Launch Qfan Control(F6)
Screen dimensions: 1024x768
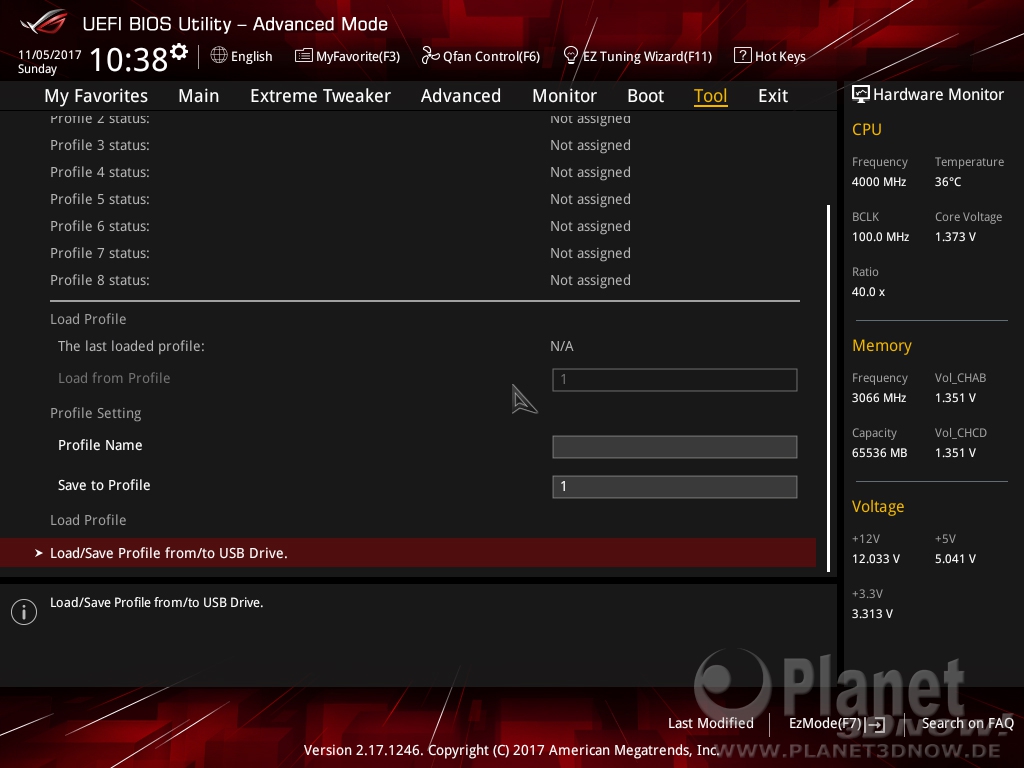coord(491,56)
